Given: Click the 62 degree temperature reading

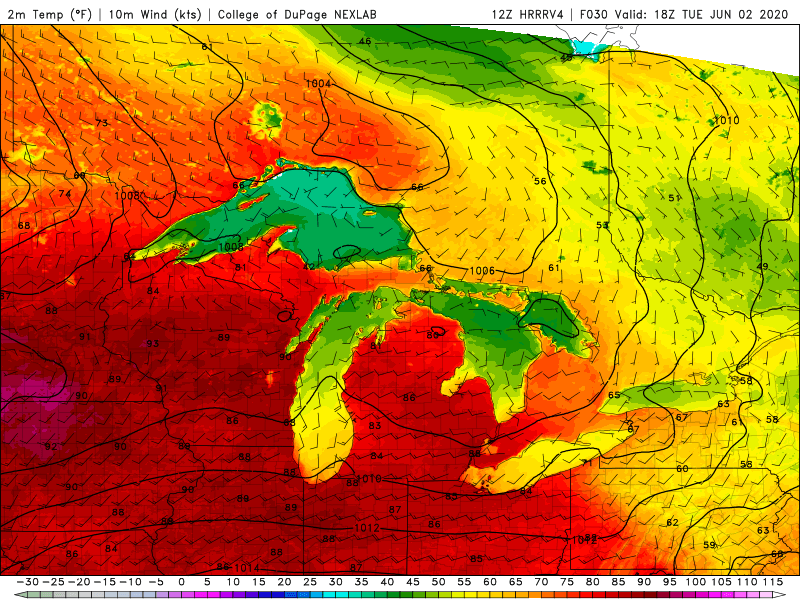Looking at the screenshot, I should [x=672, y=522].
